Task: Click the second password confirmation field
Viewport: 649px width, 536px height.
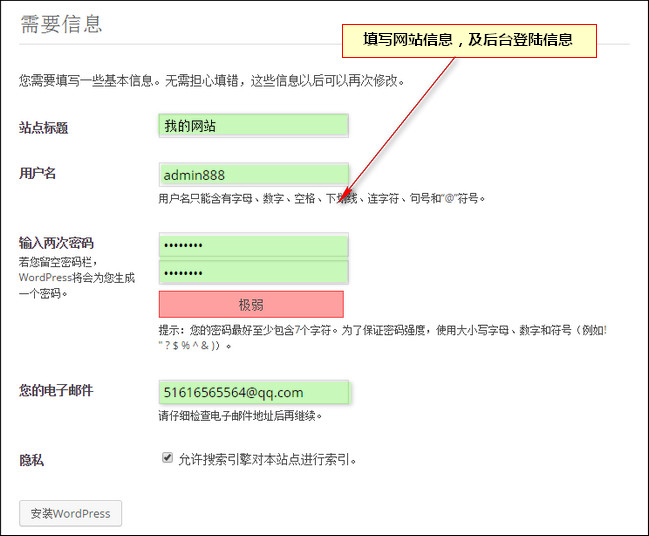Action: [x=253, y=272]
